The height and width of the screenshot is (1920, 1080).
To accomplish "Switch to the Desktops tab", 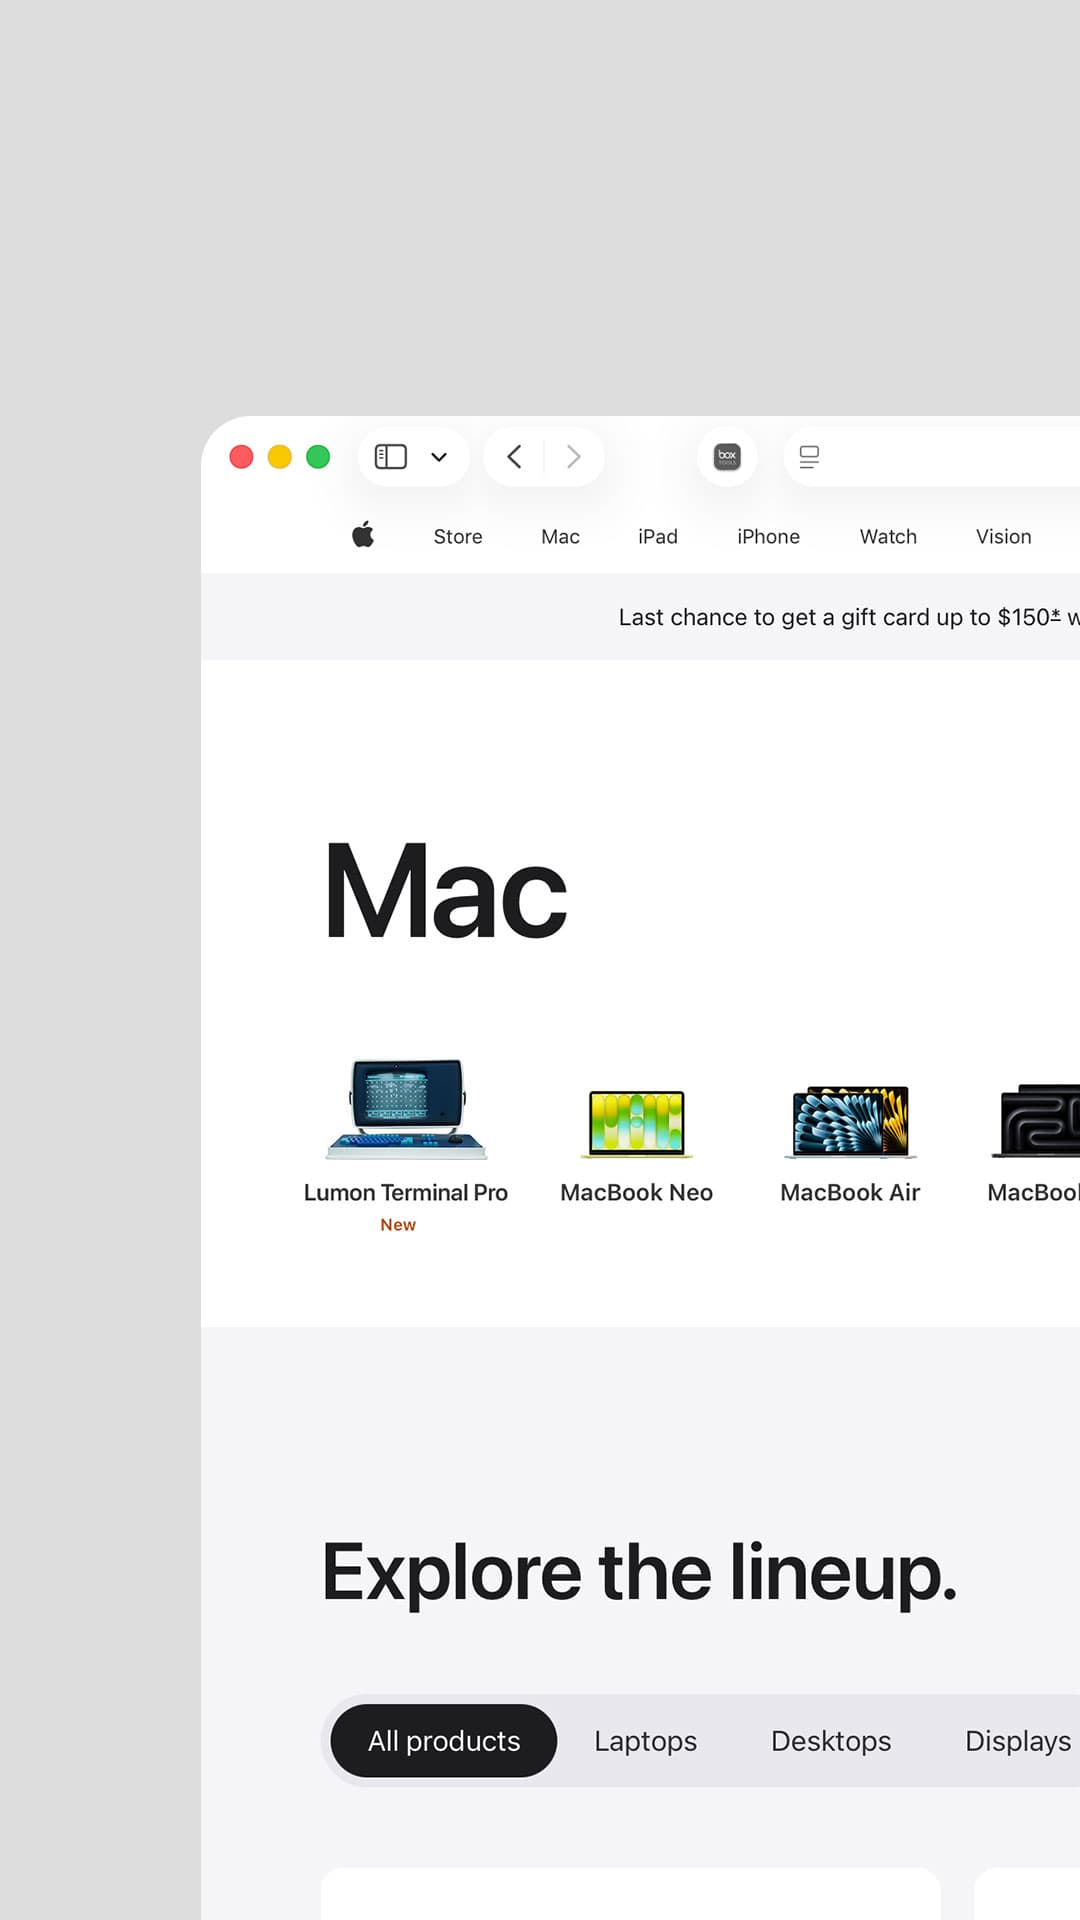I will tap(831, 1741).
